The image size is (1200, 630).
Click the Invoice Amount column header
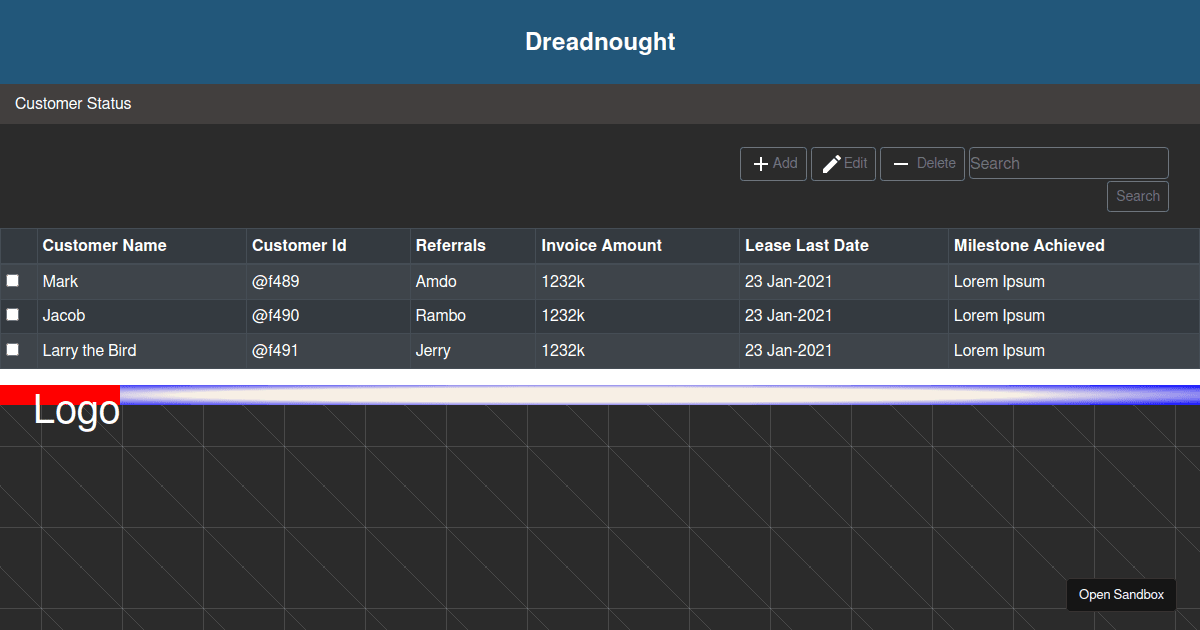(638, 246)
